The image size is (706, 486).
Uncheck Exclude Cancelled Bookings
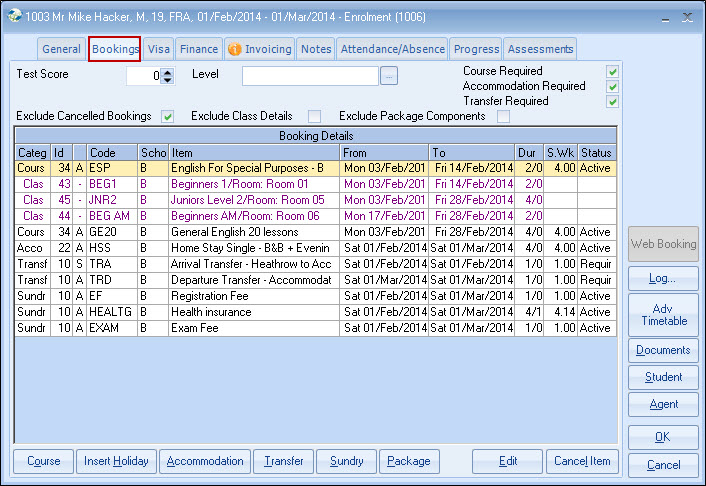[x=168, y=117]
